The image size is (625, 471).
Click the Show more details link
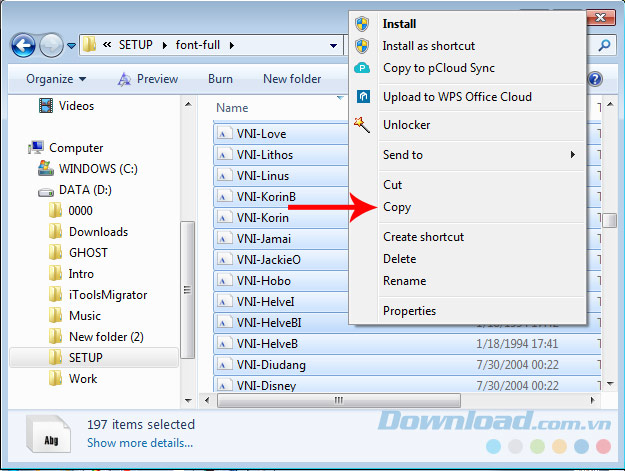click(139, 443)
